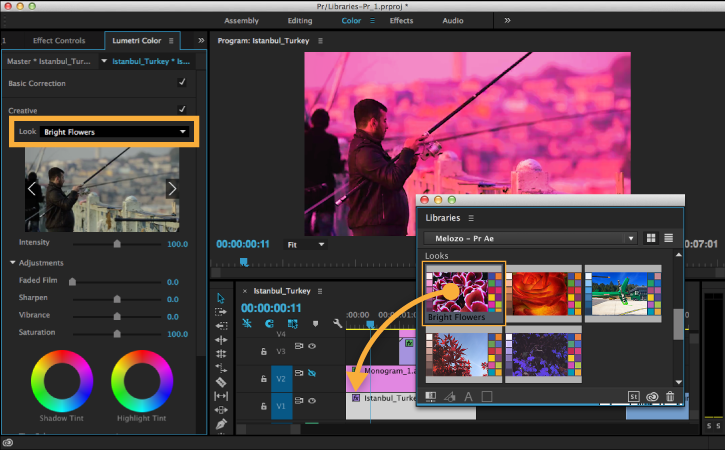Toggle sync lock for track V3
The height and width of the screenshot is (450, 725).
299,346
